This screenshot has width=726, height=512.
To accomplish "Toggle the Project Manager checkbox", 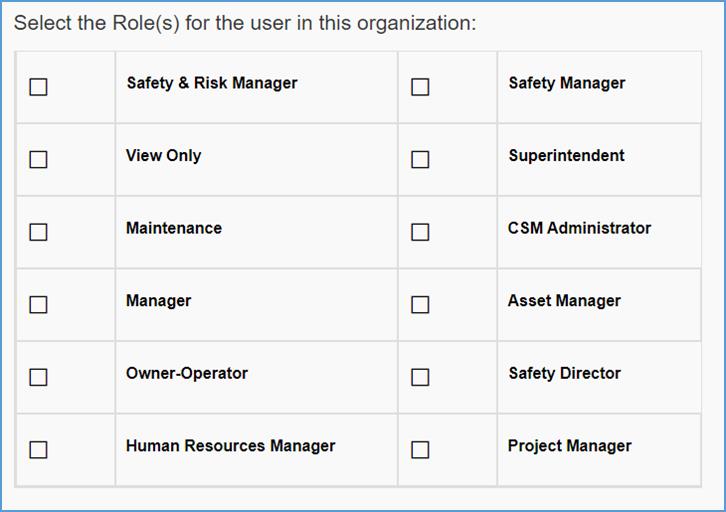I will pyautogui.click(x=420, y=450).
